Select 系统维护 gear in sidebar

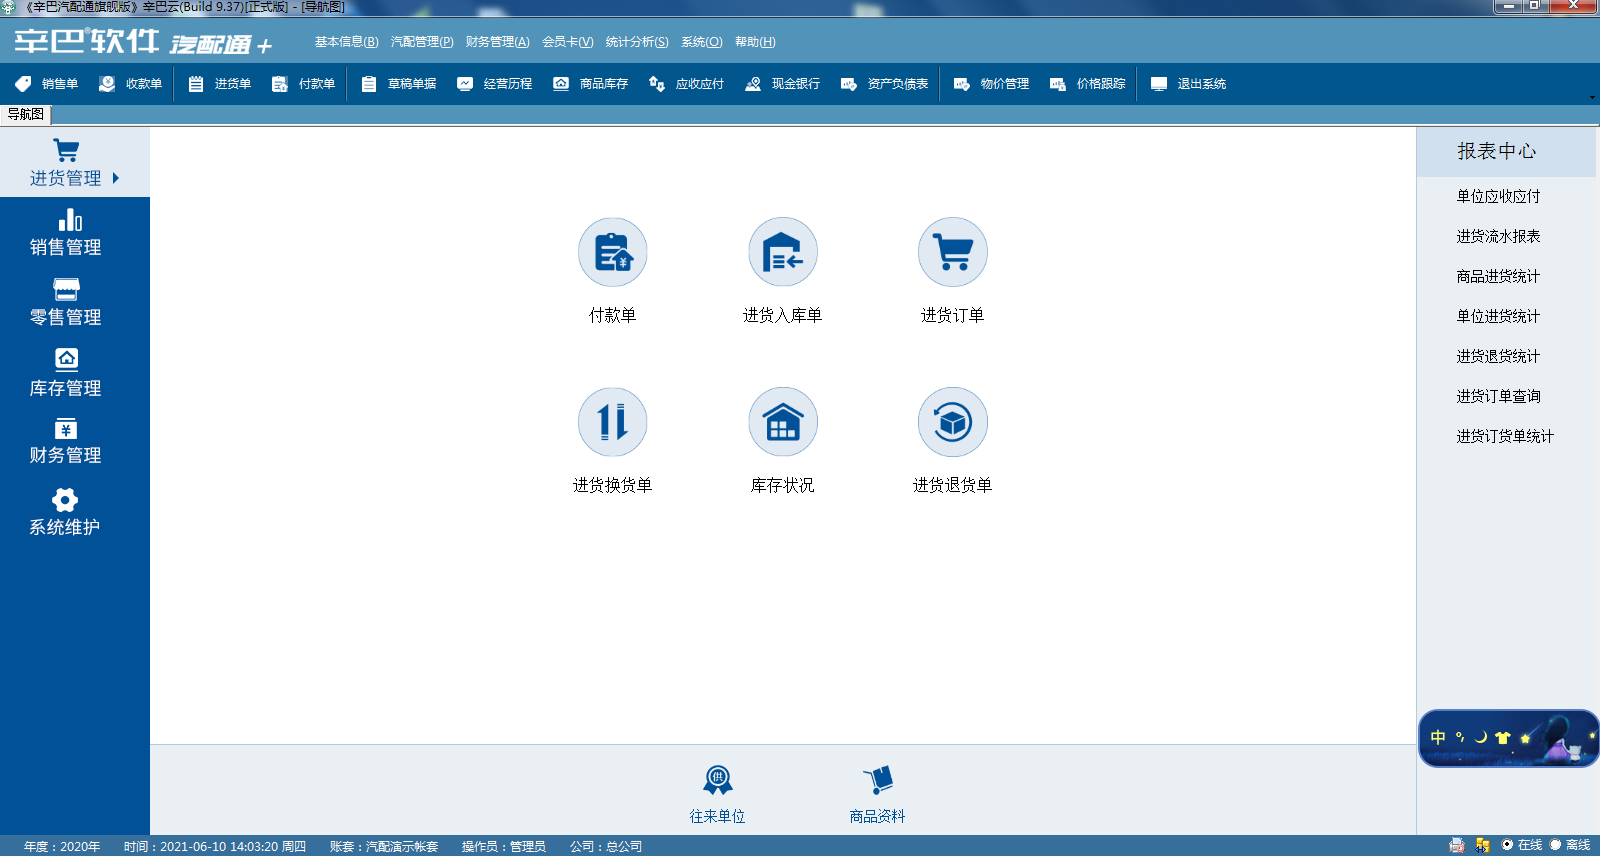(66, 512)
